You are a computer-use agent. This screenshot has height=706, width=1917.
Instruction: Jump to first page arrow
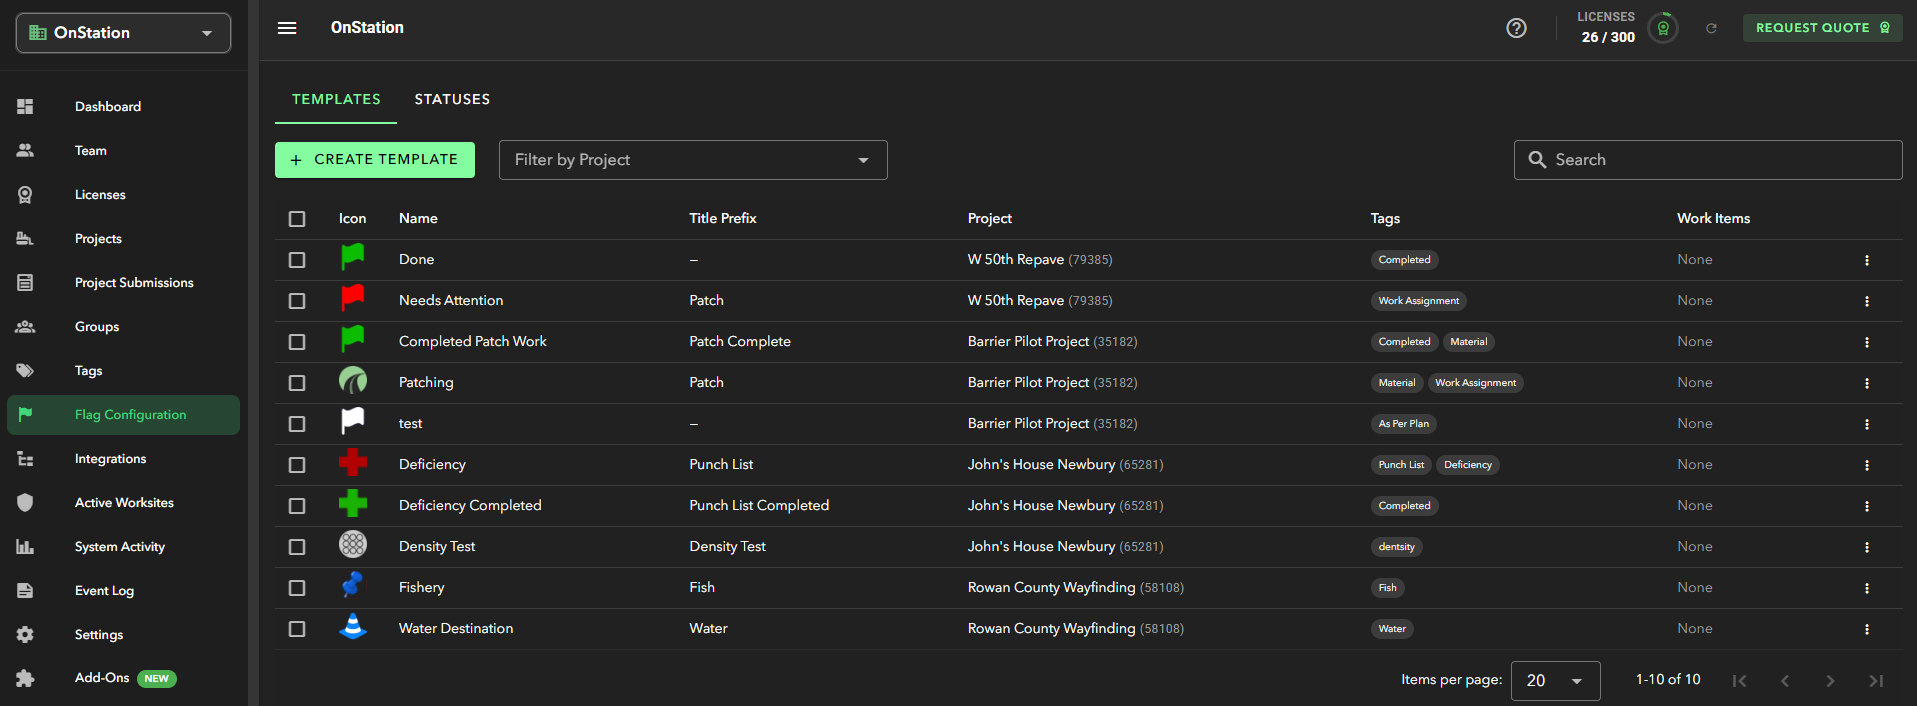pos(1739,680)
